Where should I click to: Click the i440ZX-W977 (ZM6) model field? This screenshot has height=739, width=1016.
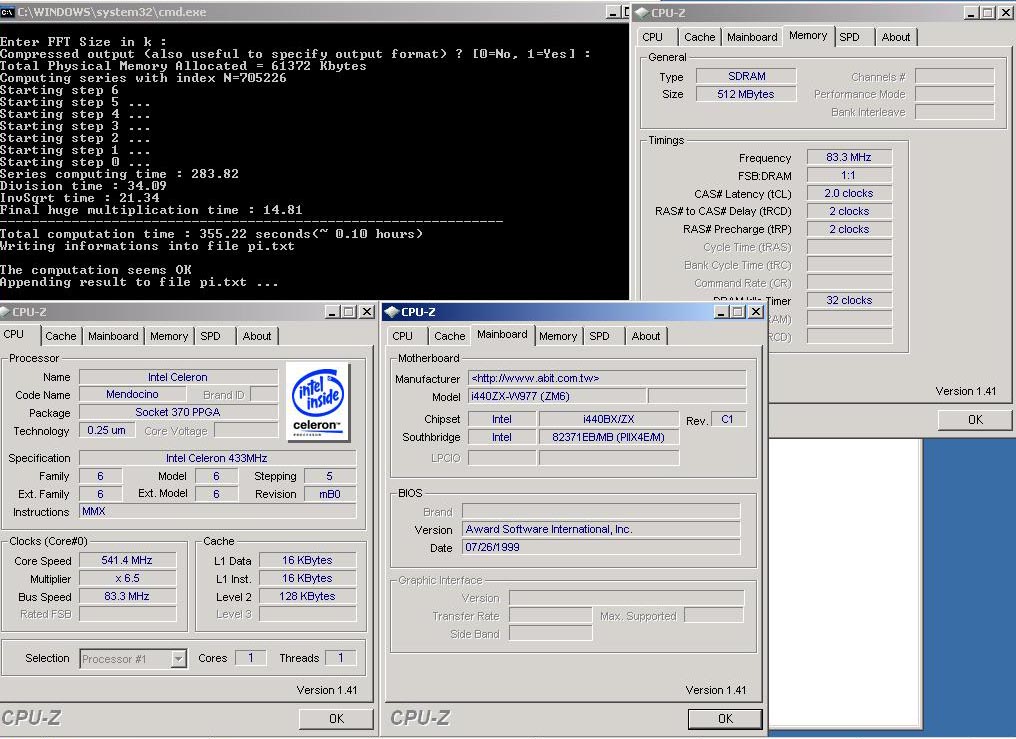pos(557,396)
